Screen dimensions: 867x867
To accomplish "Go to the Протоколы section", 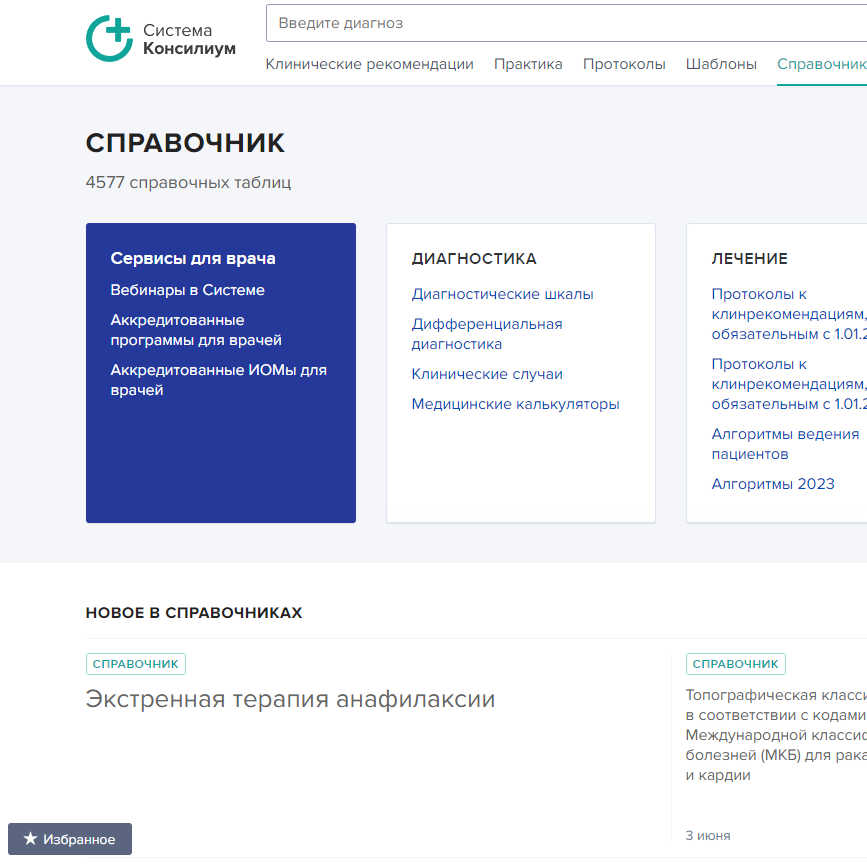I will coord(624,64).
